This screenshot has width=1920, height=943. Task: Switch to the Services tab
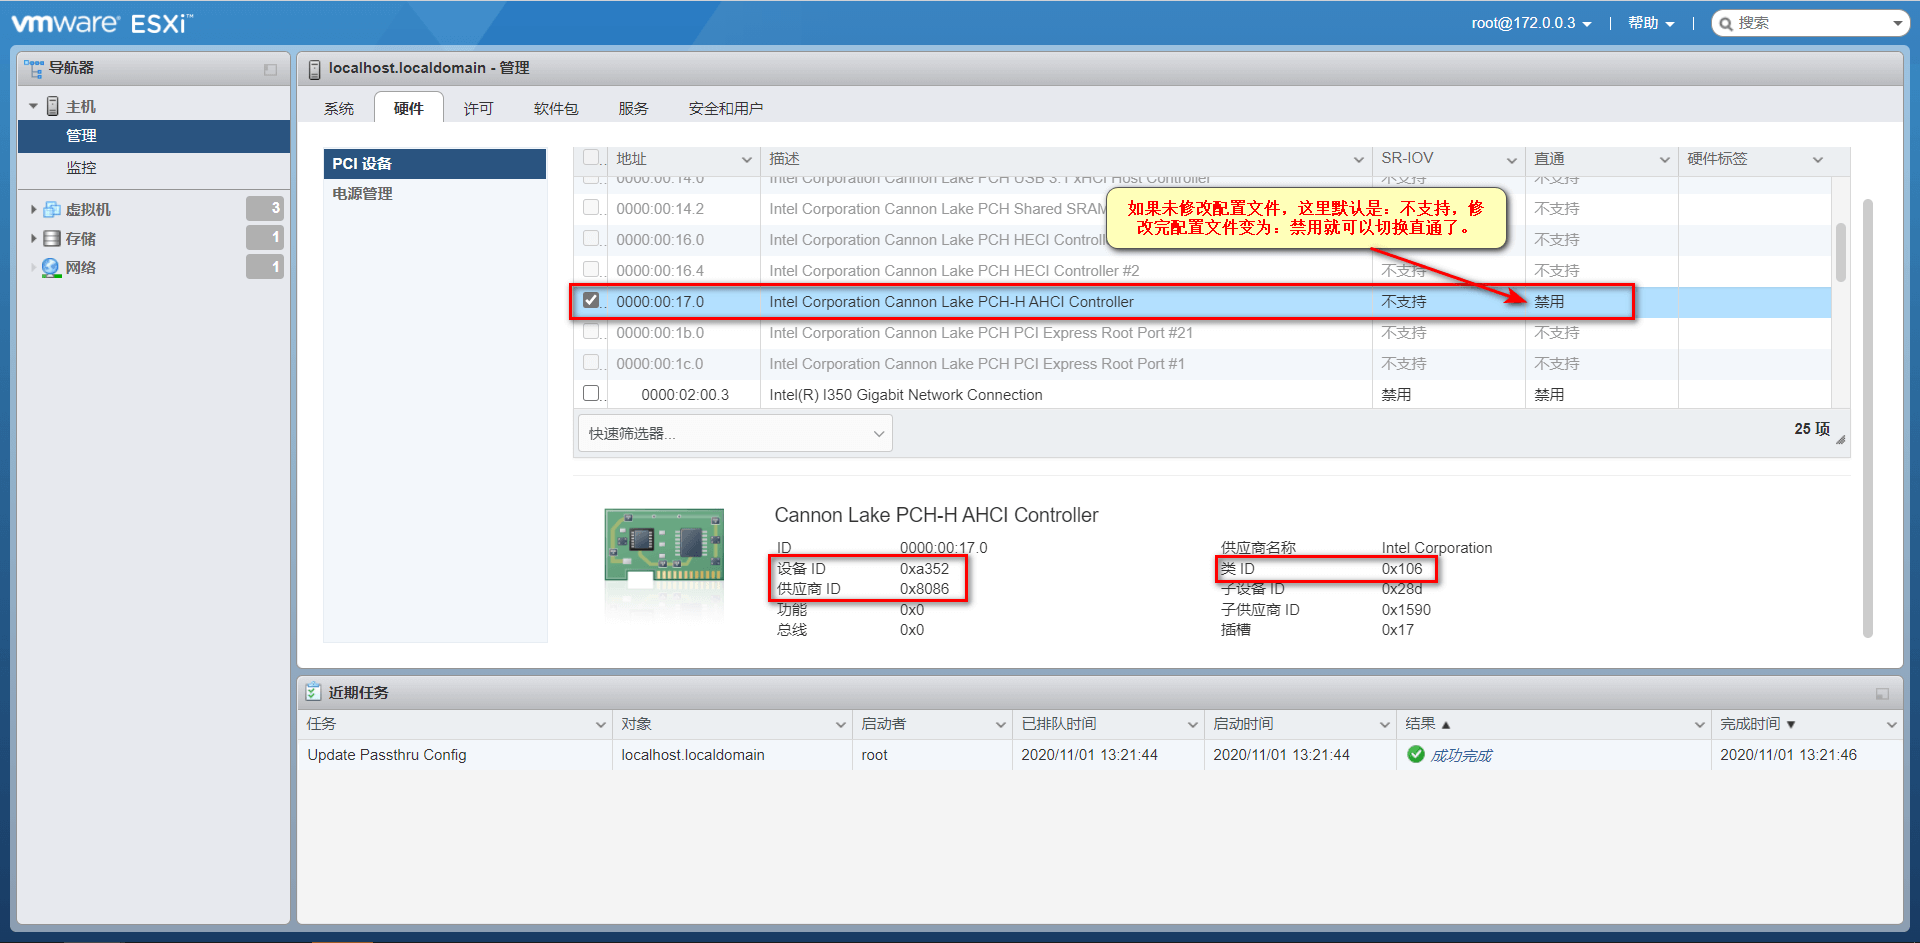pyautogui.click(x=633, y=108)
